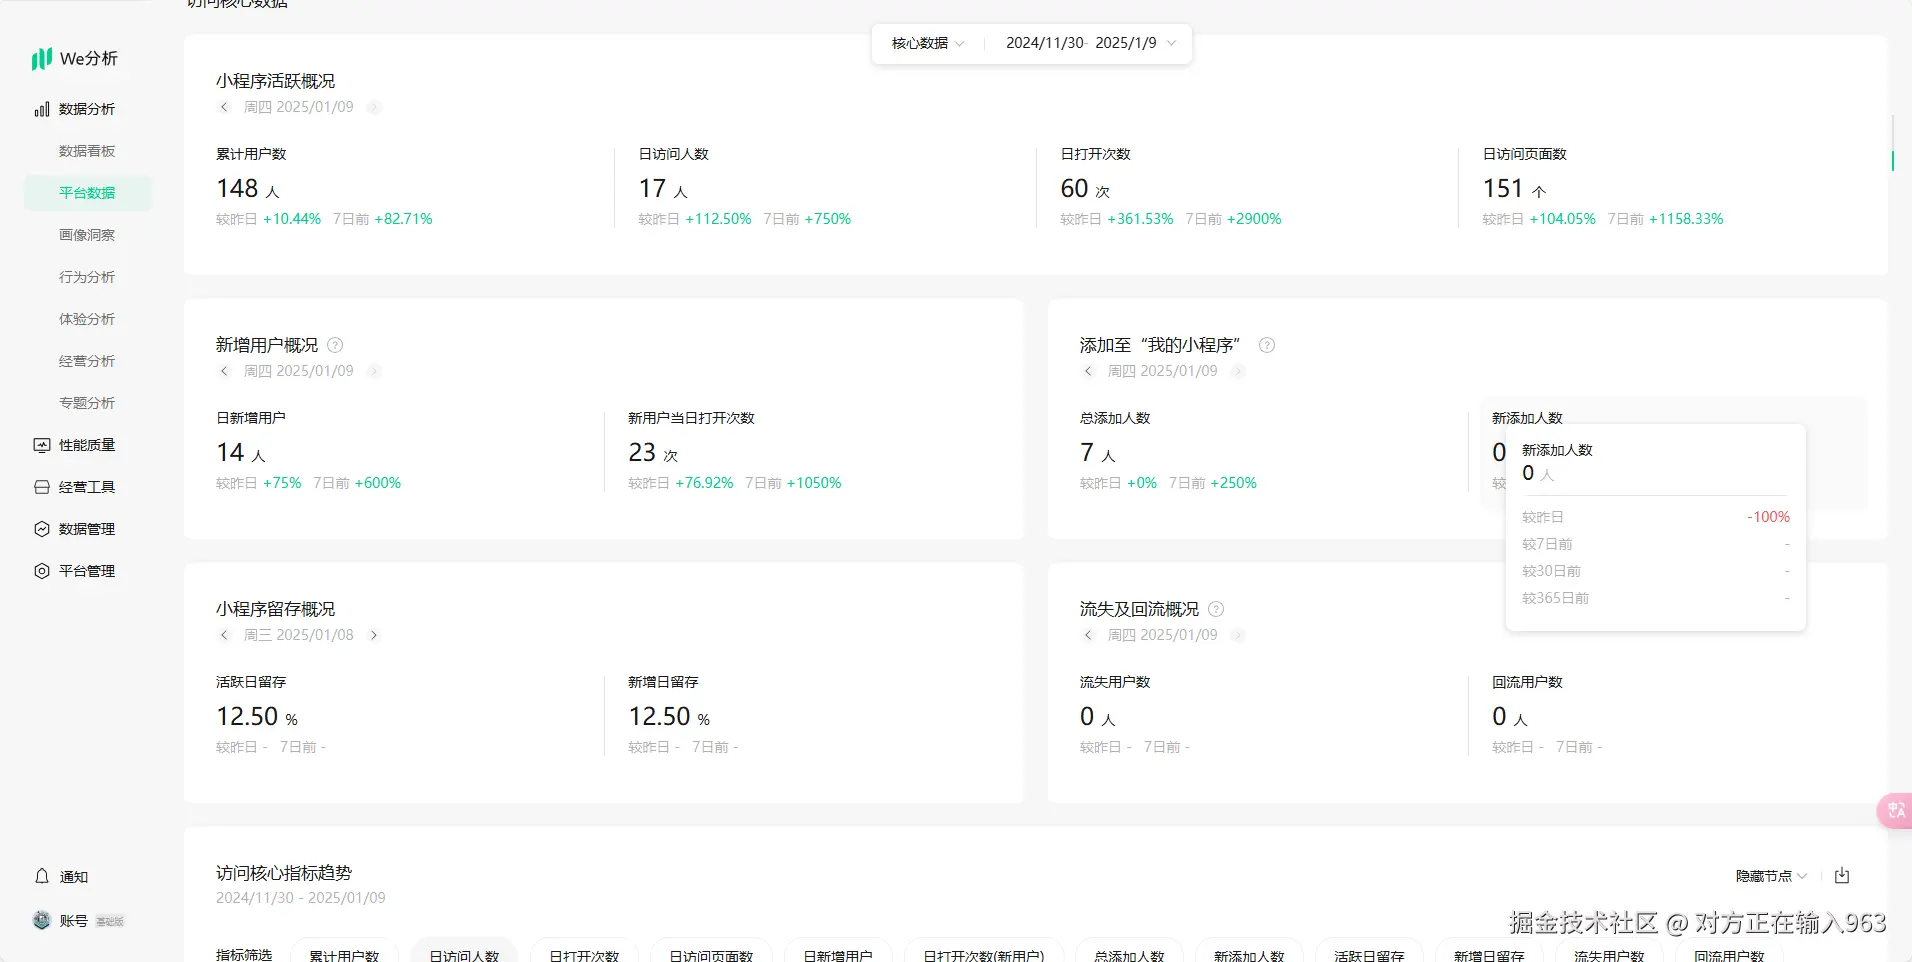Click the 经营工具 icon
The image size is (1912, 962).
pos(41,487)
